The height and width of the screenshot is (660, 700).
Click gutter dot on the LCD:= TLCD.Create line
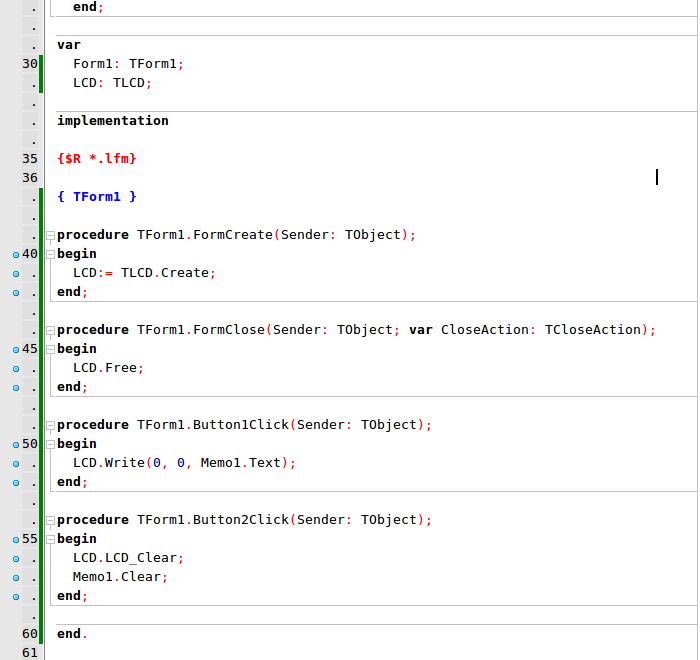(16, 274)
